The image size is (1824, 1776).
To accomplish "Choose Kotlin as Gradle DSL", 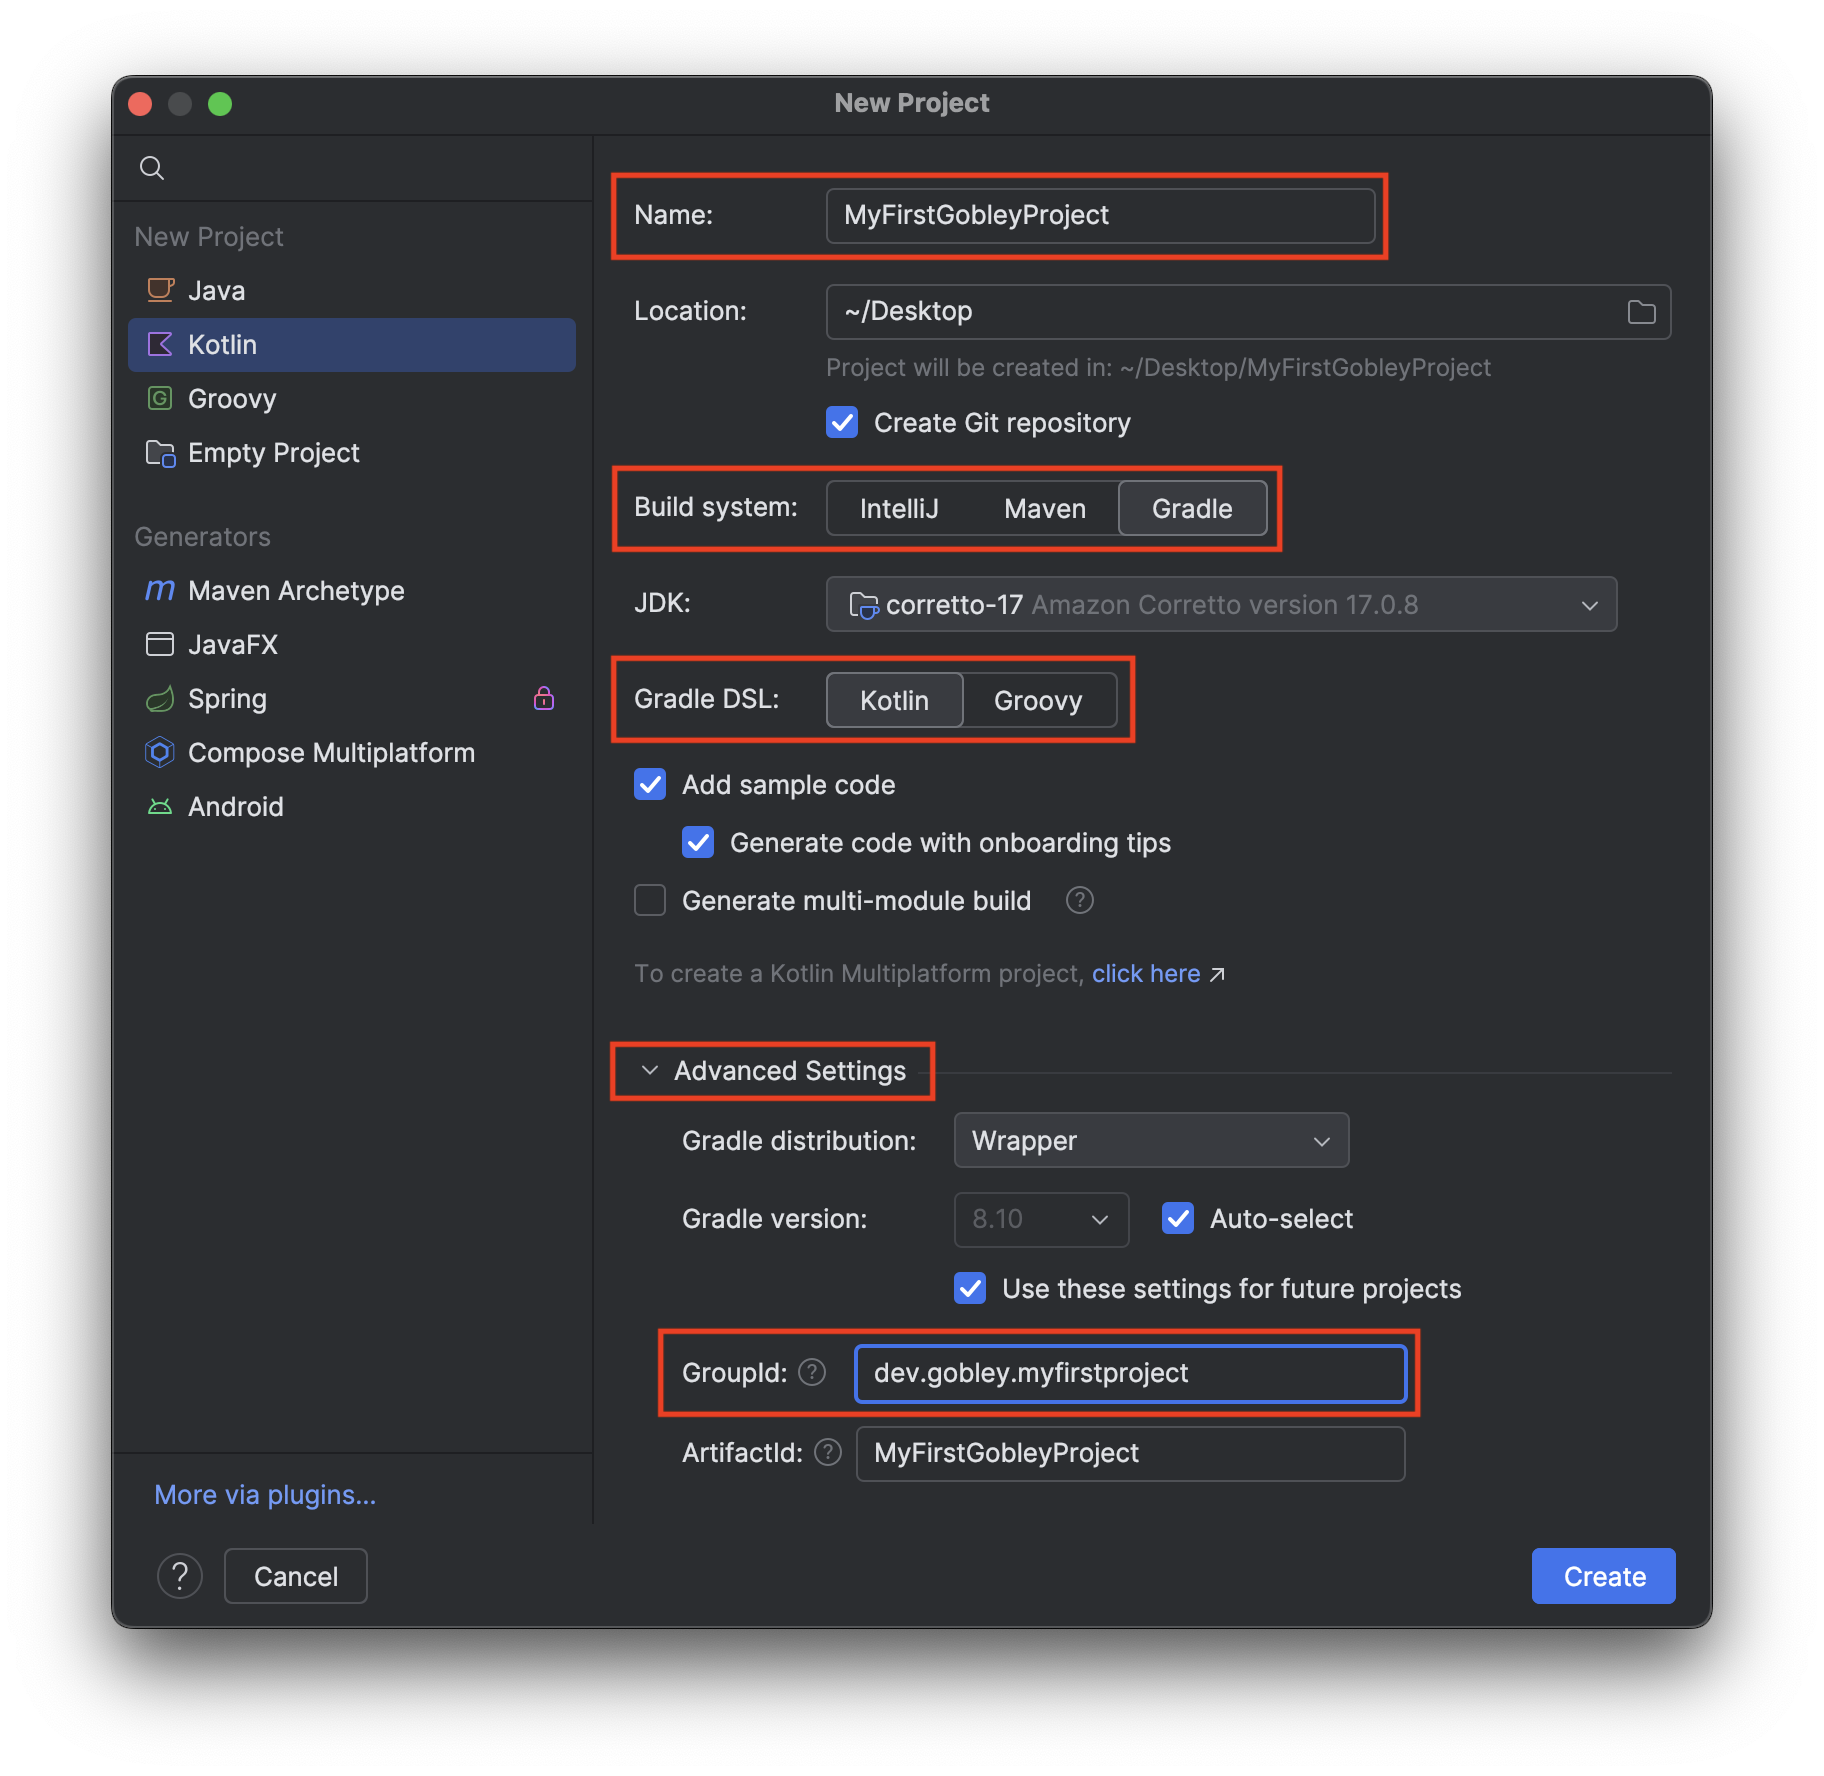I will click(894, 700).
